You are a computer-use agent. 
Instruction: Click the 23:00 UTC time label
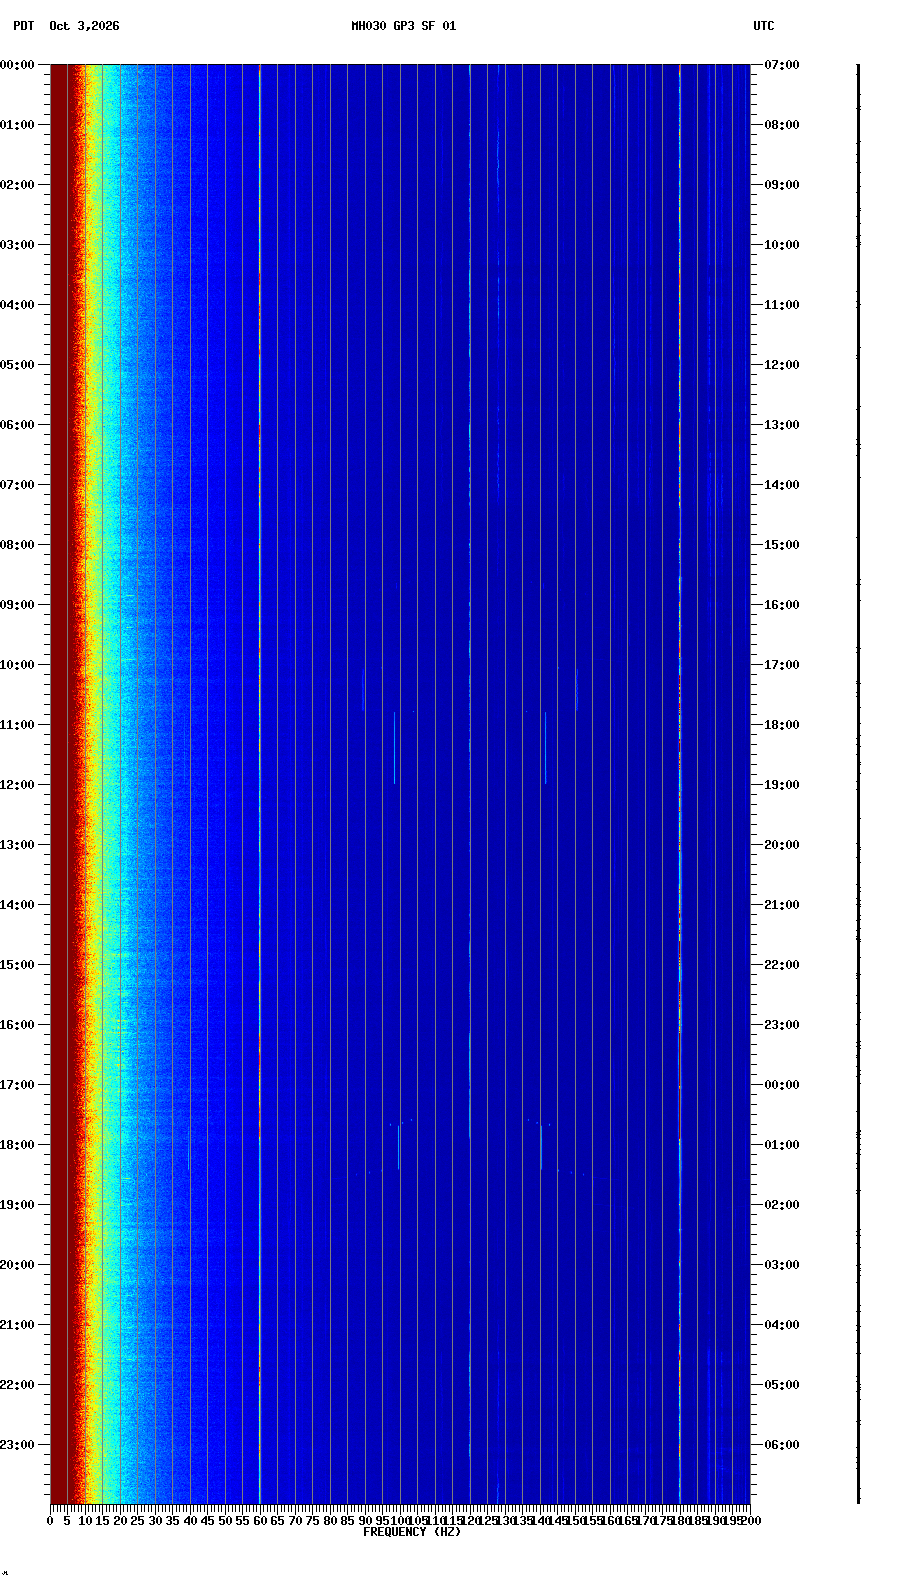(x=782, y=1025)
